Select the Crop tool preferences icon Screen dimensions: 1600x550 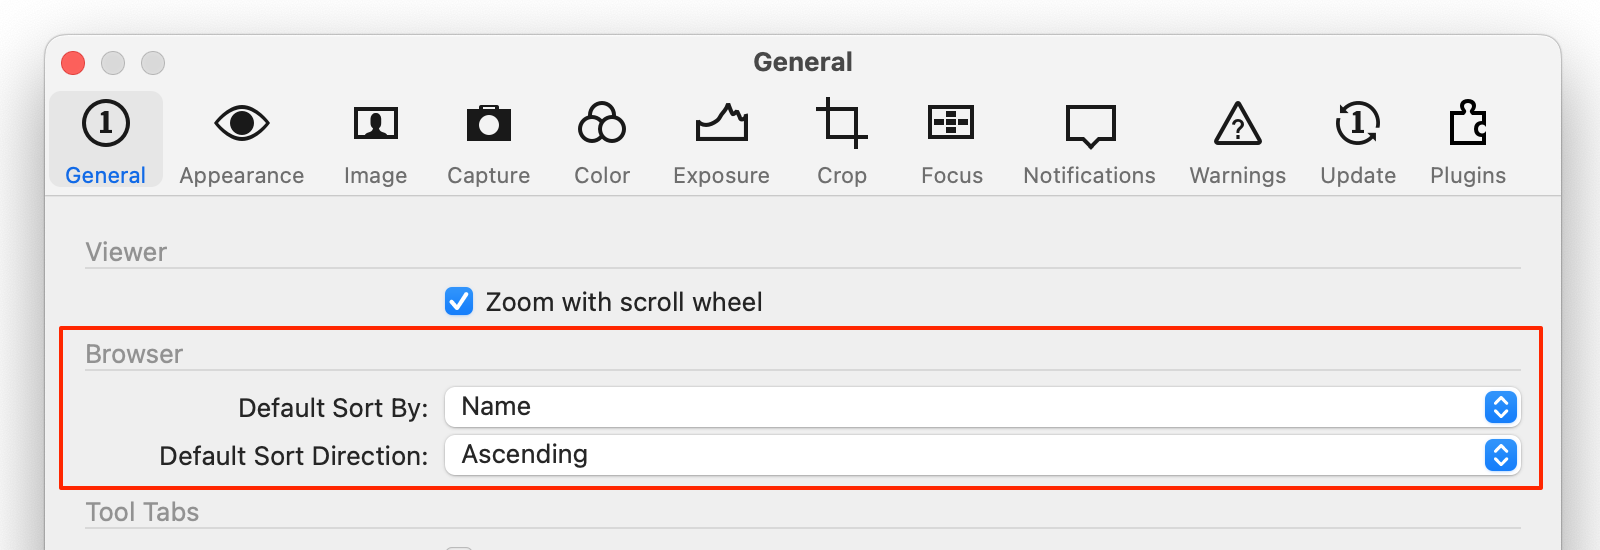pyautogui.click(x=841, y=123)
